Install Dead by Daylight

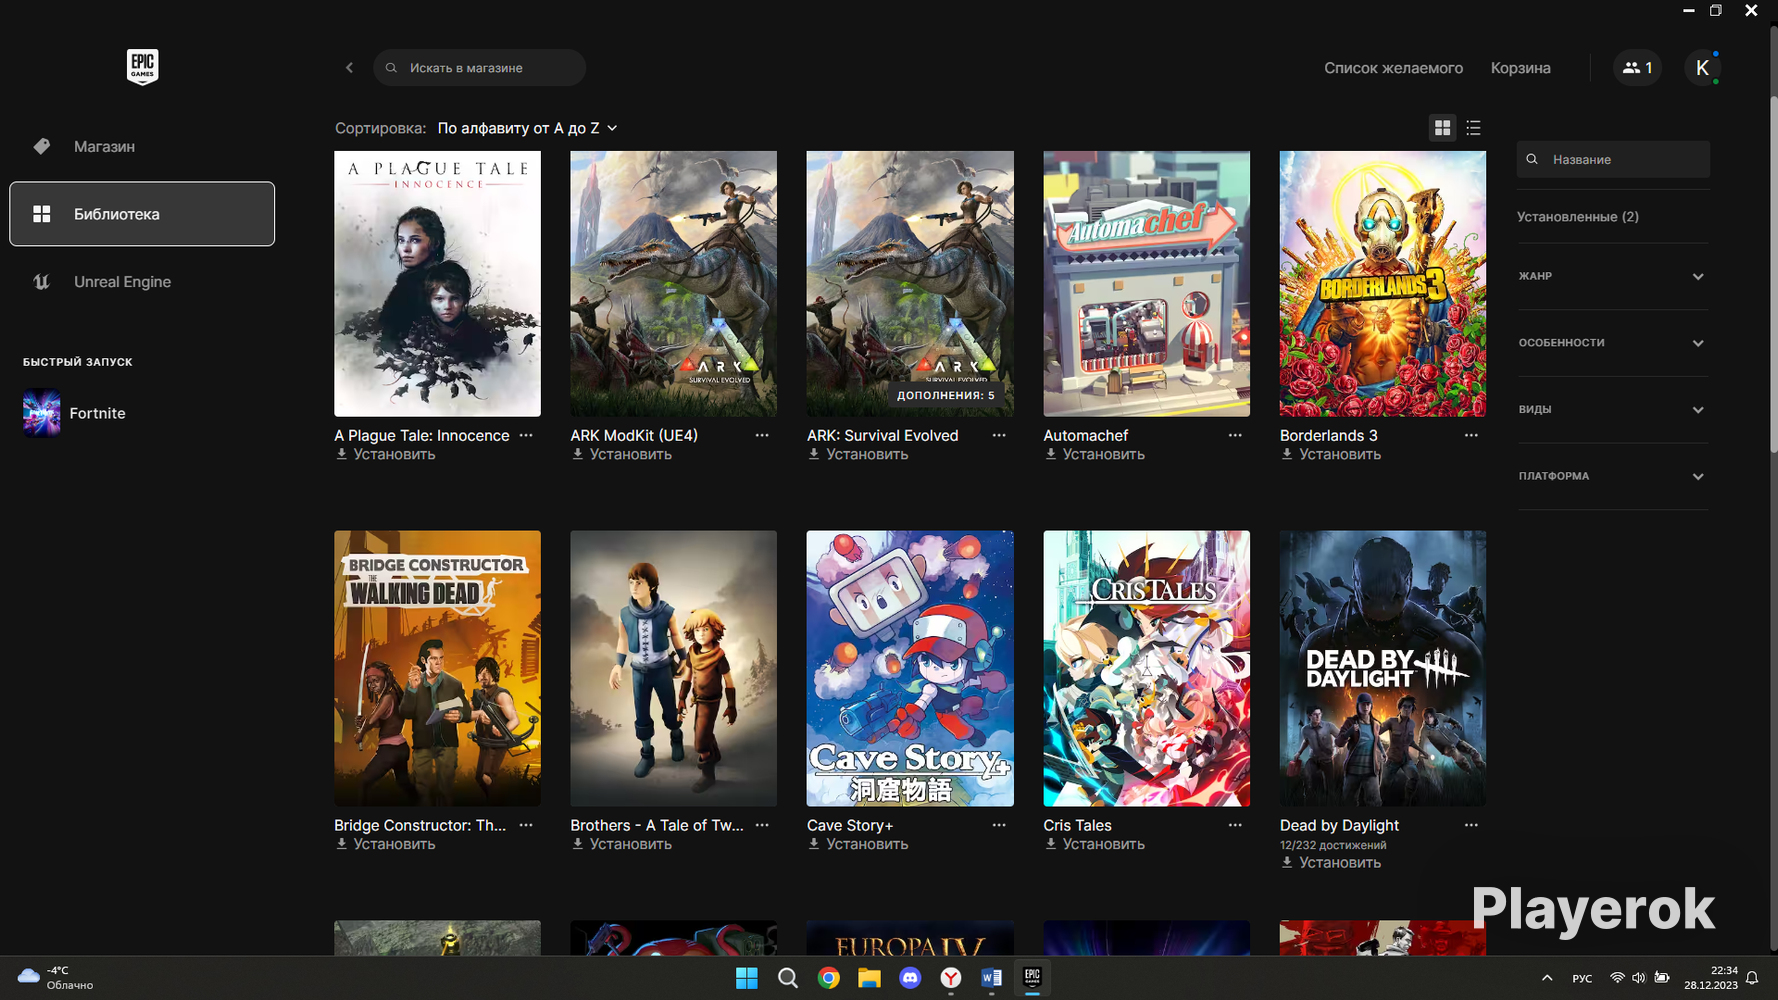click(1330, 863)
